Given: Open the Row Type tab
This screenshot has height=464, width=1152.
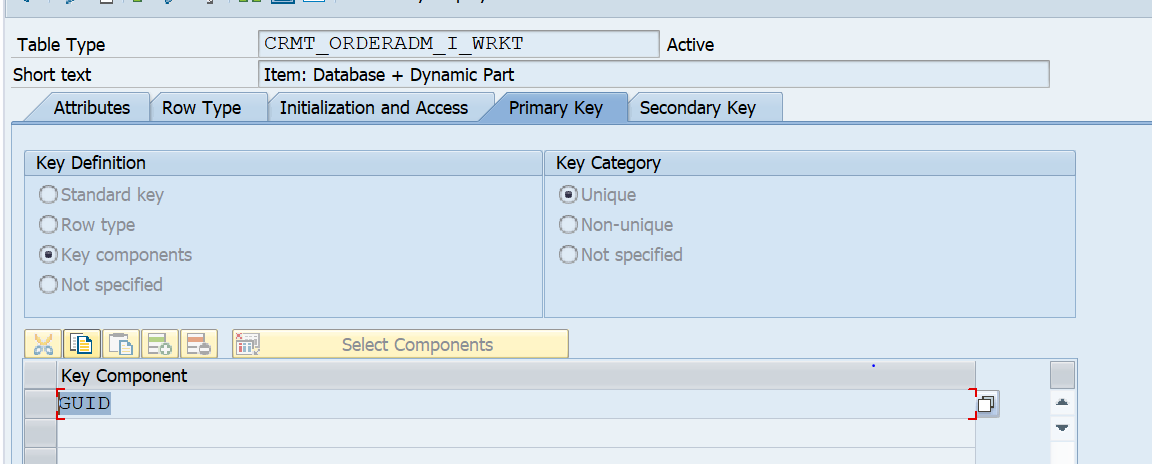Looking at the screenshot, I should point(201,108).
